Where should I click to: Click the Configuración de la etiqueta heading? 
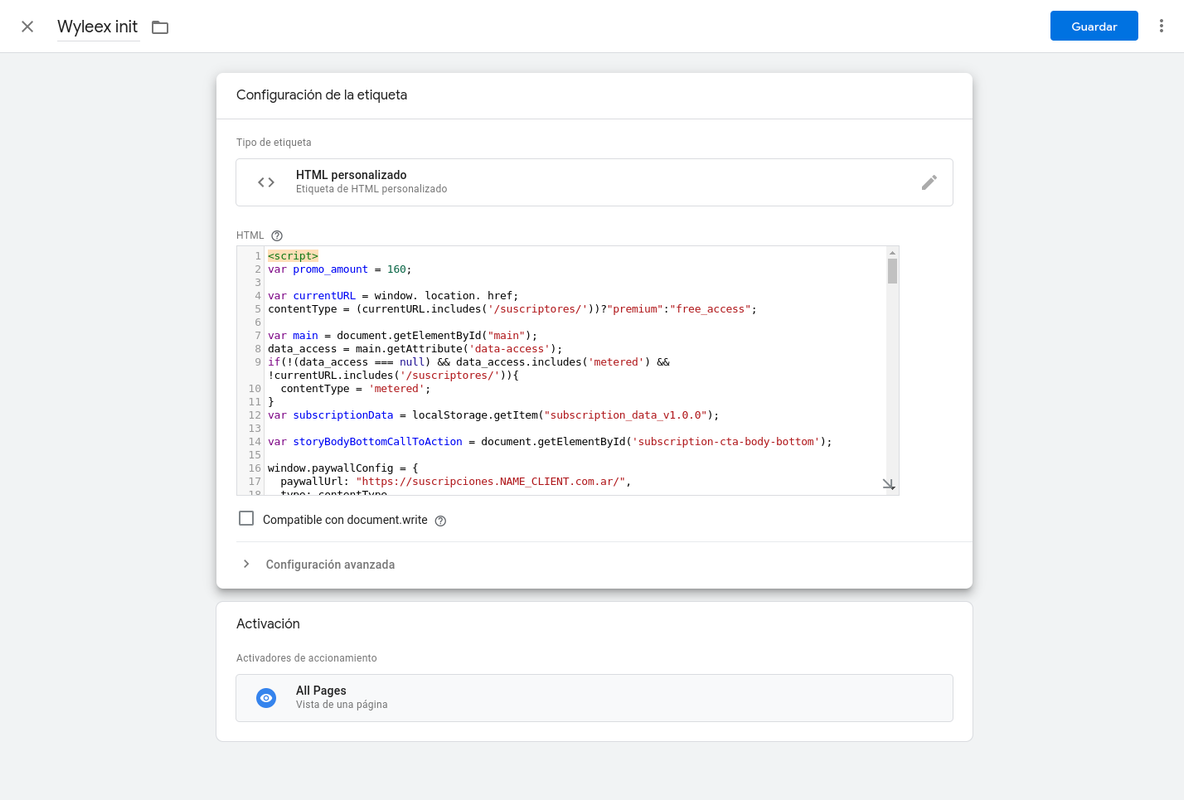tap(322, 95)
